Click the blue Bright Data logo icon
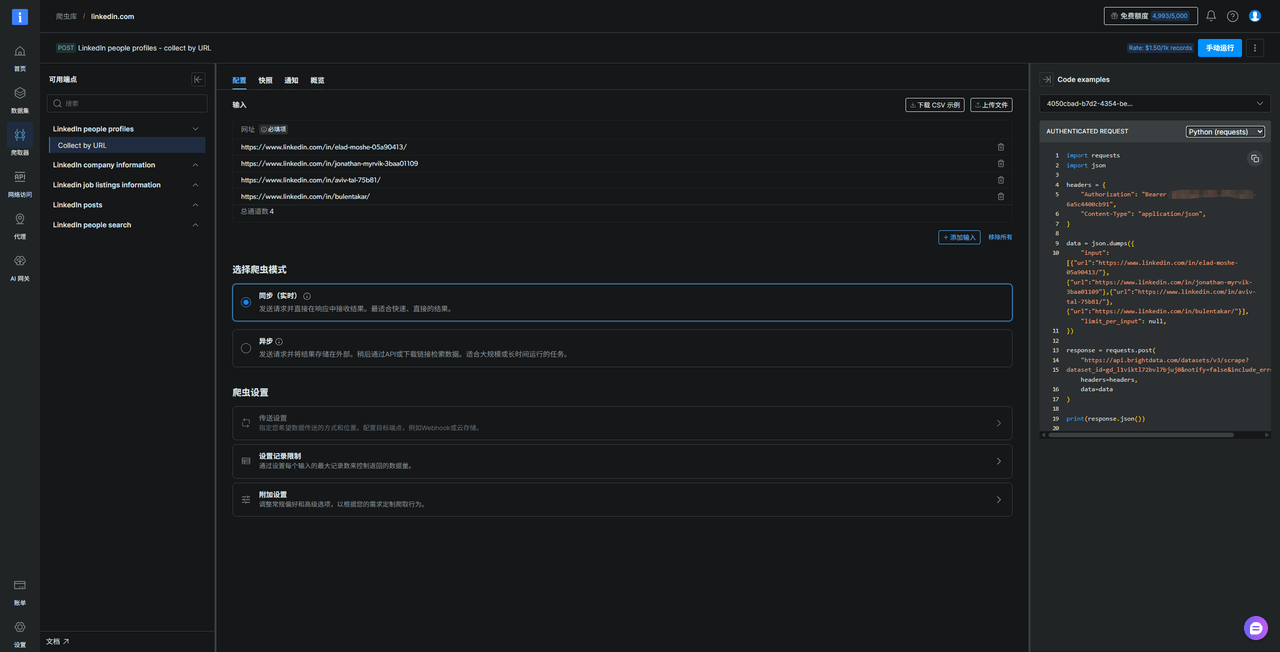This screenshot has width=1280, height=652. pyautogui.click(x=20, y=16)
